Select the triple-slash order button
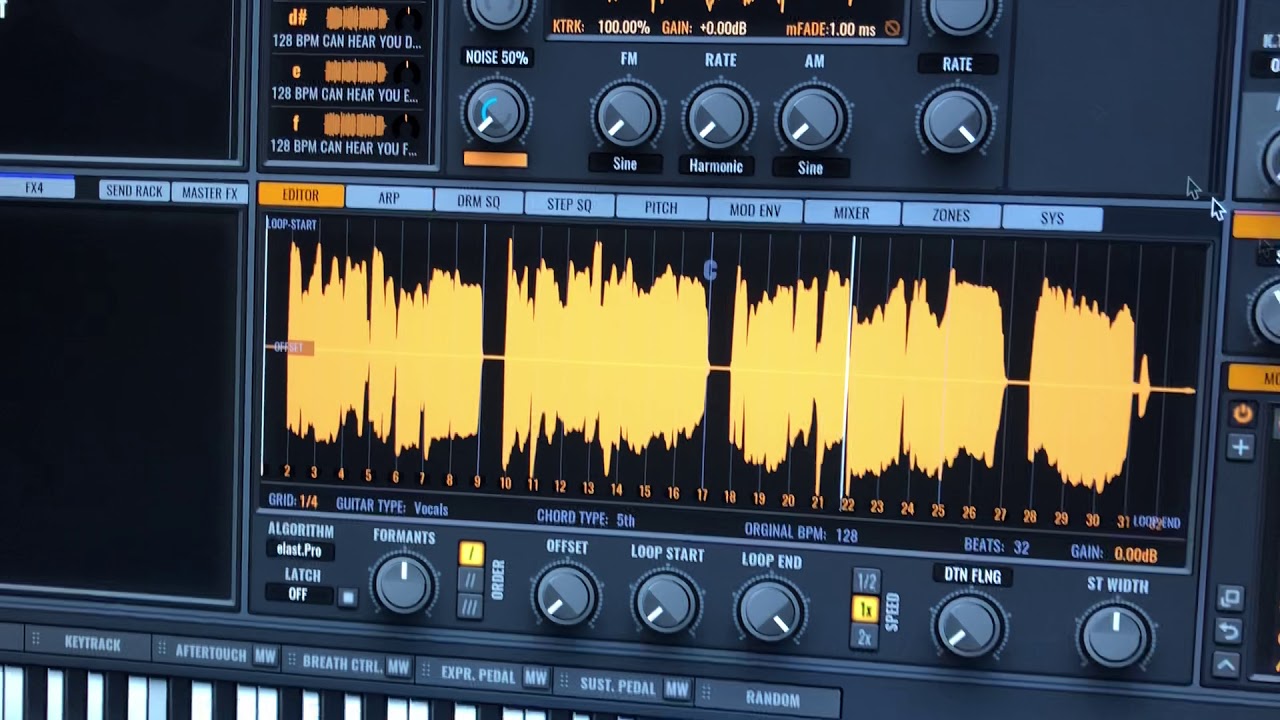Viewport: 1280px width, 720px height. pyautogui.click(x=469, y=606)
